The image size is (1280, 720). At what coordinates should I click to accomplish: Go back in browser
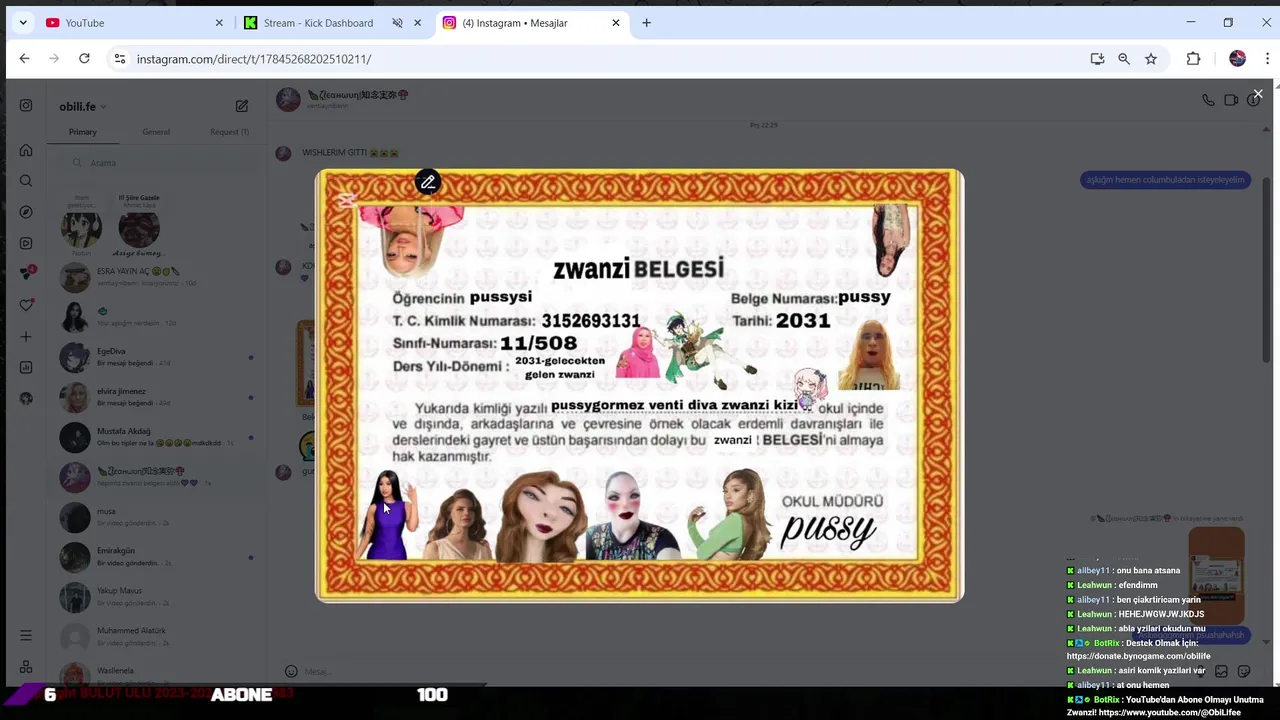(24, 59)
